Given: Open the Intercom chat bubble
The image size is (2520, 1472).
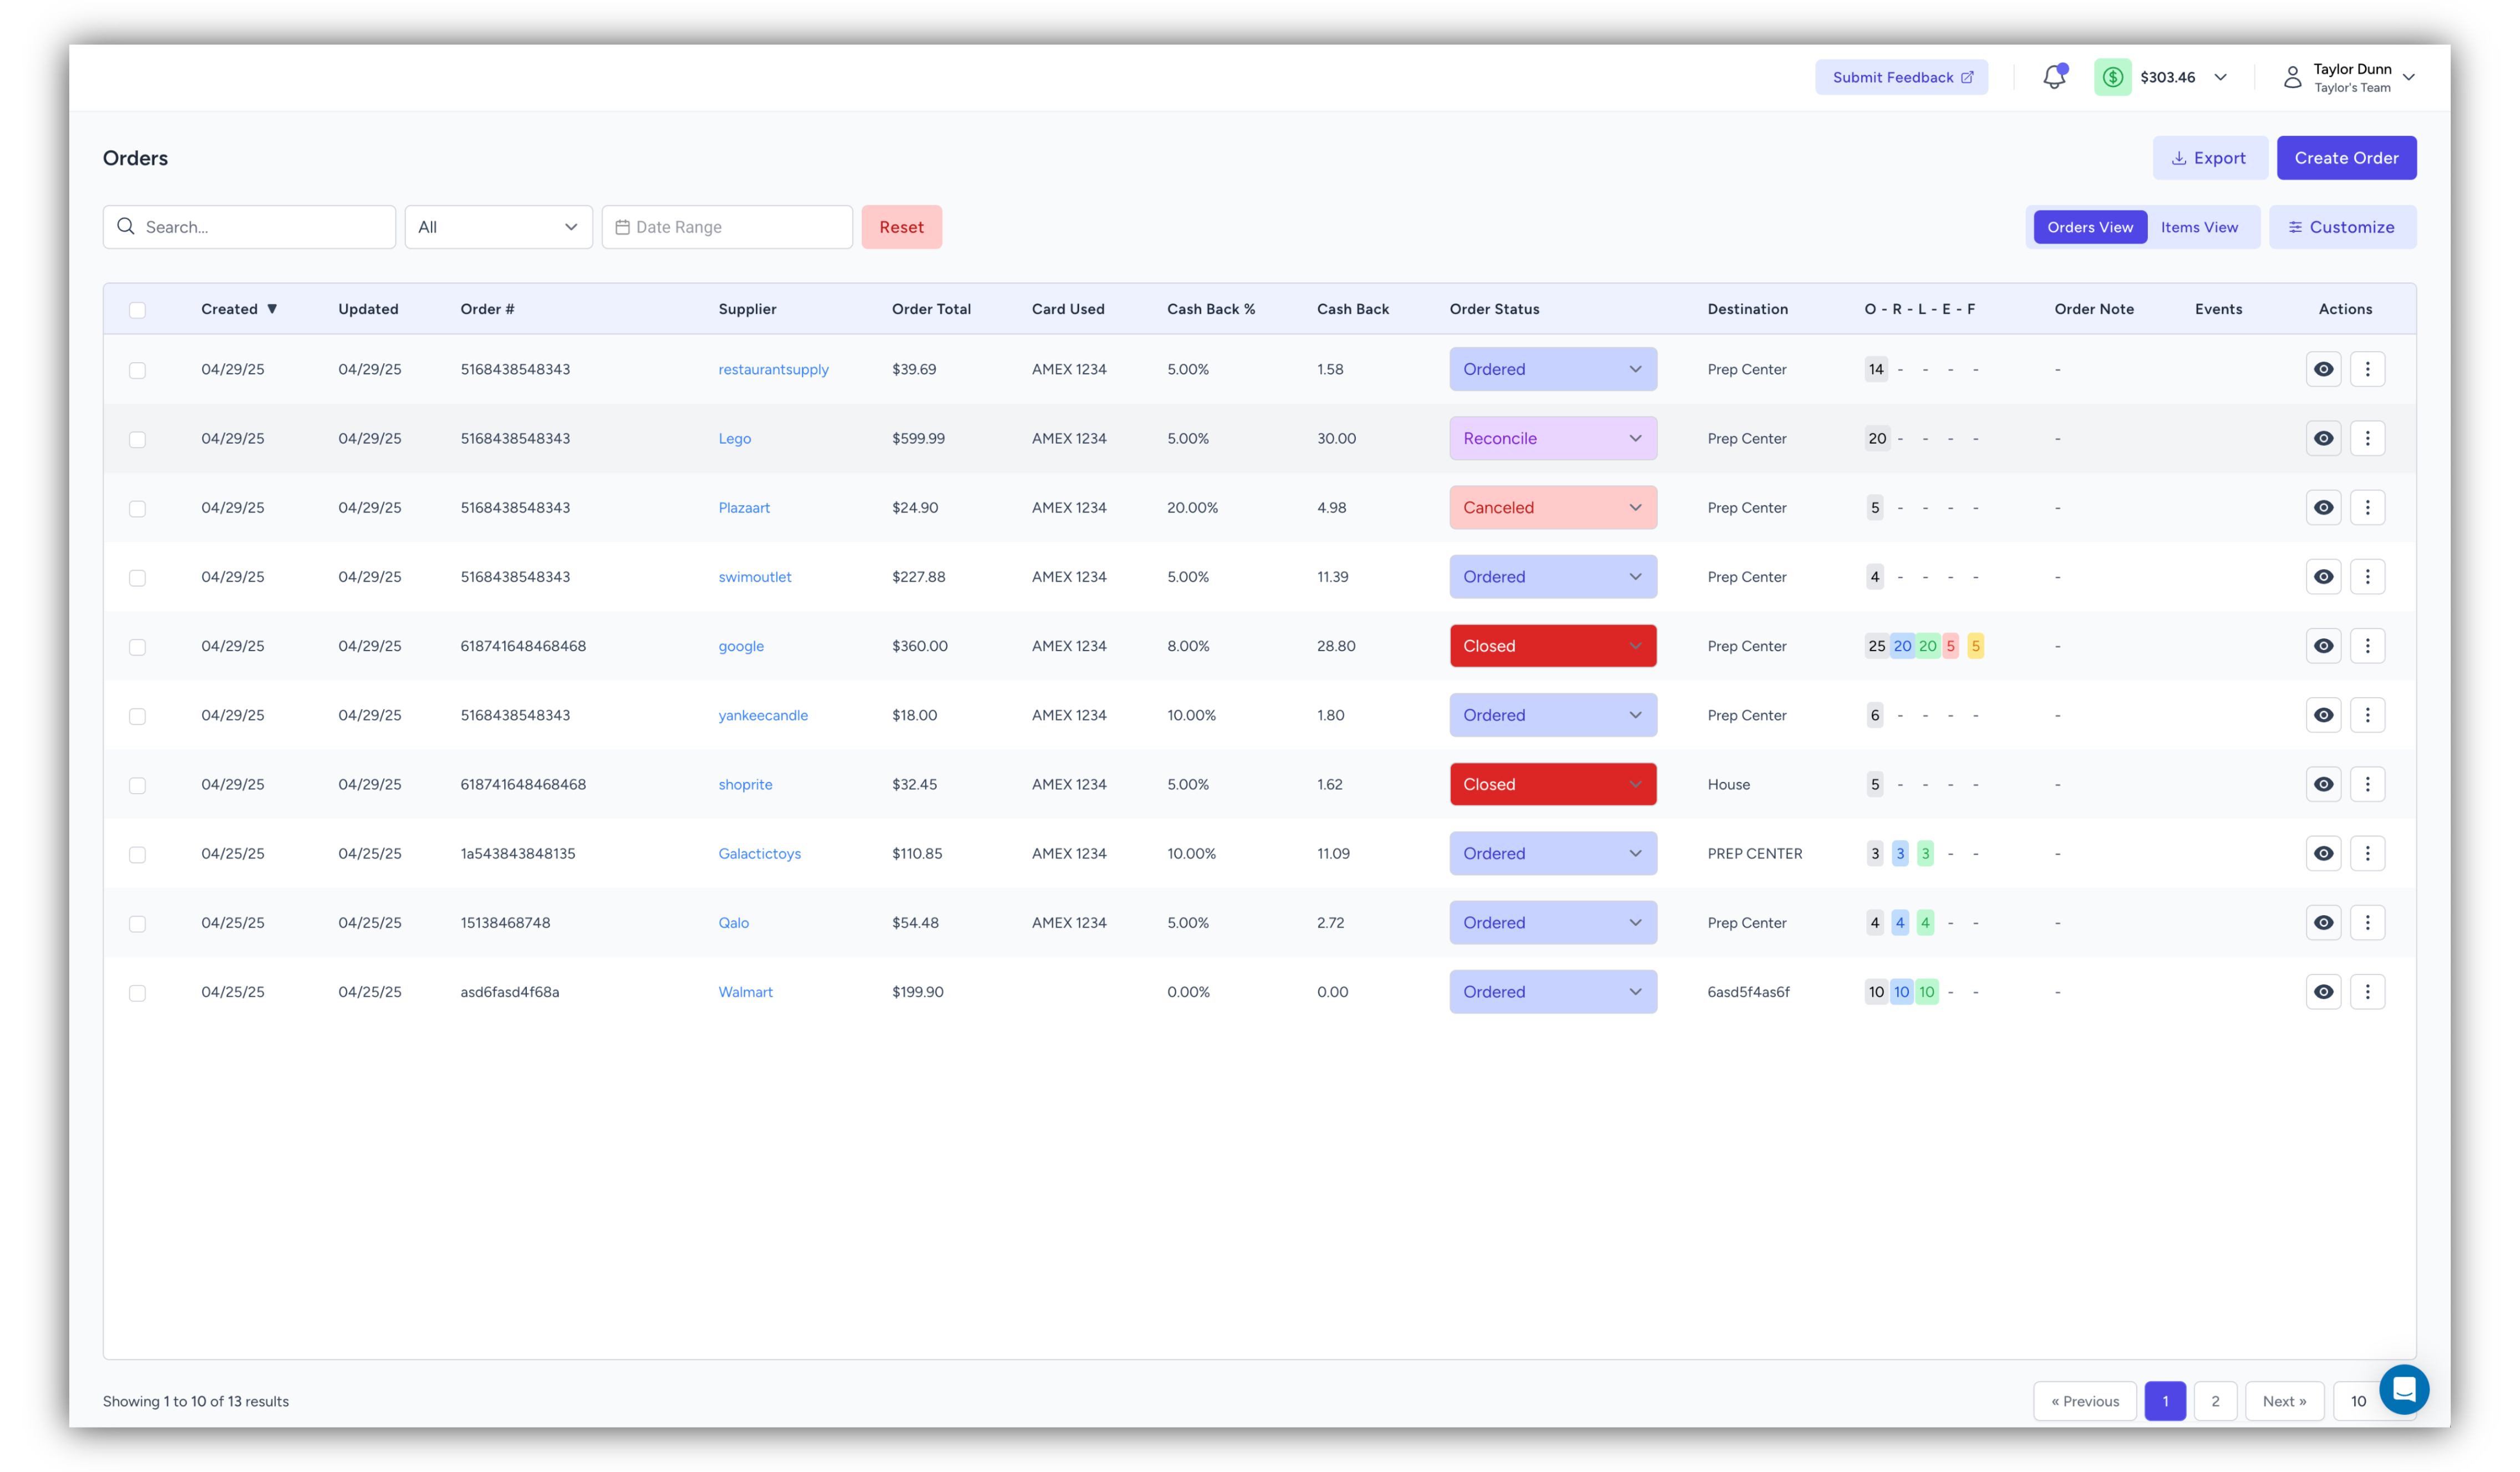Looking at the screenshot, I should (x=2405, y=1389).
